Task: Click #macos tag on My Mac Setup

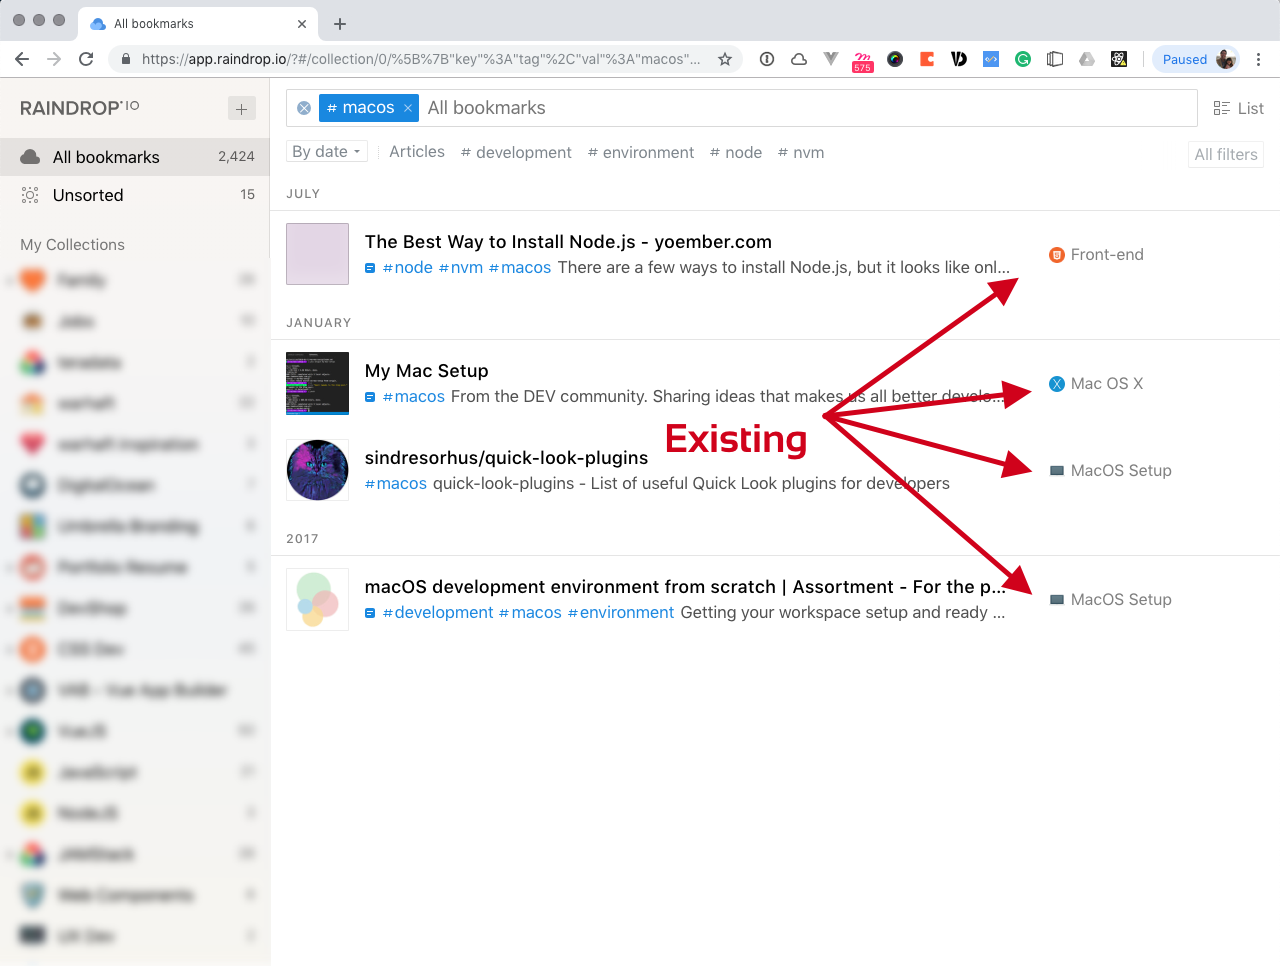Action: click(414, 397)
